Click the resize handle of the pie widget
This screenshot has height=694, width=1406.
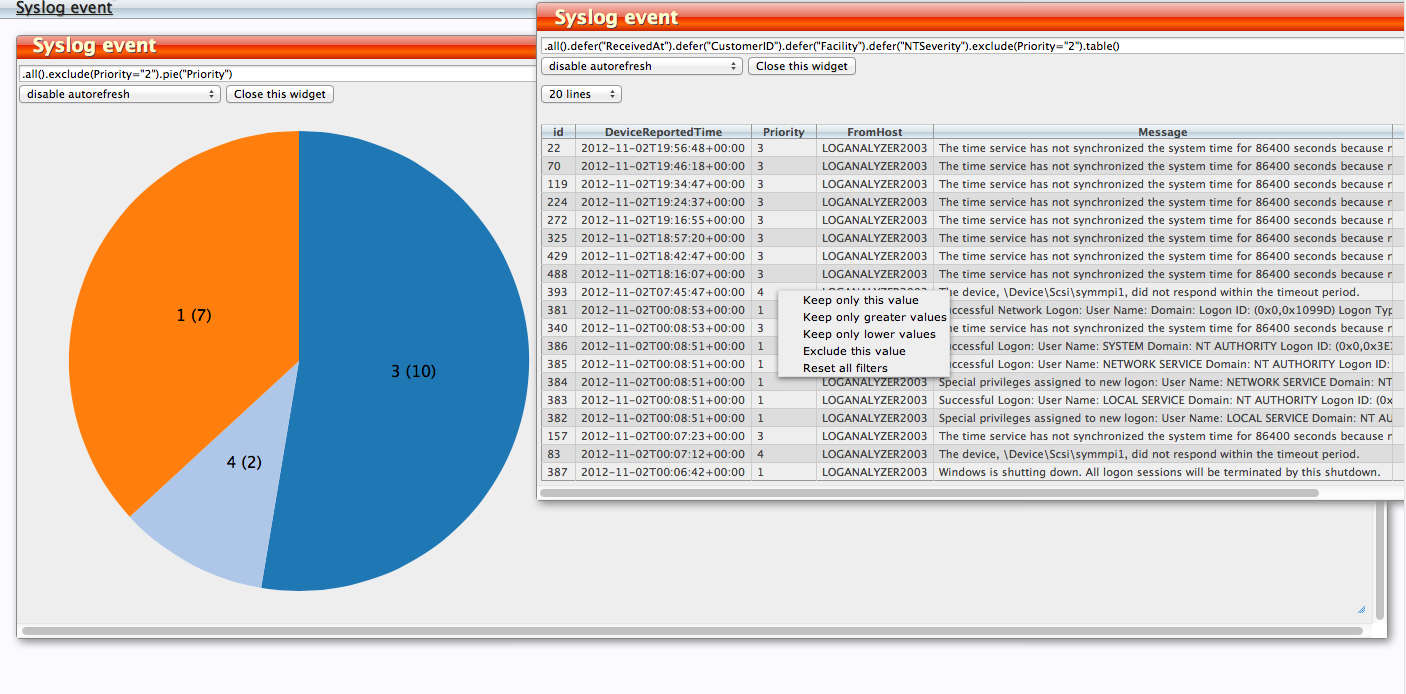[x=1360, y=609]
